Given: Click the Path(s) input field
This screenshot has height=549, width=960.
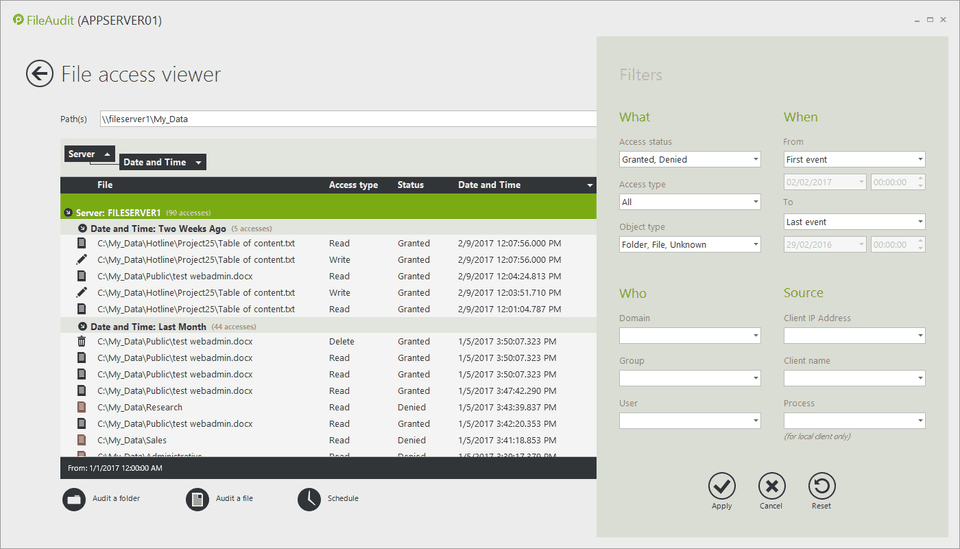Looking at the screenshot, I should 348,119.
